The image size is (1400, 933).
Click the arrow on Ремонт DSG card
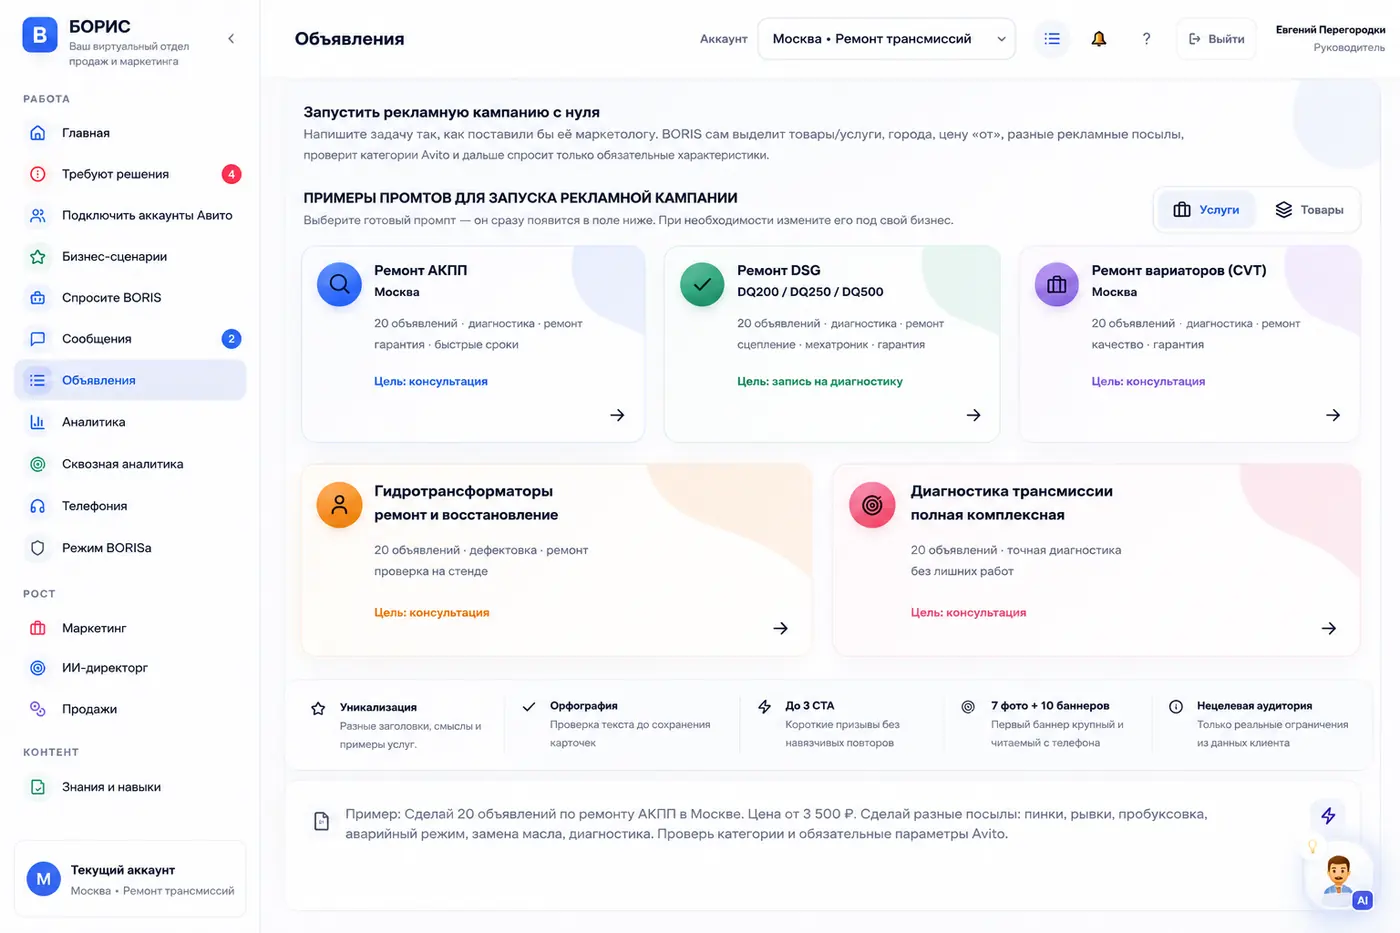click(x=973, y=415)
